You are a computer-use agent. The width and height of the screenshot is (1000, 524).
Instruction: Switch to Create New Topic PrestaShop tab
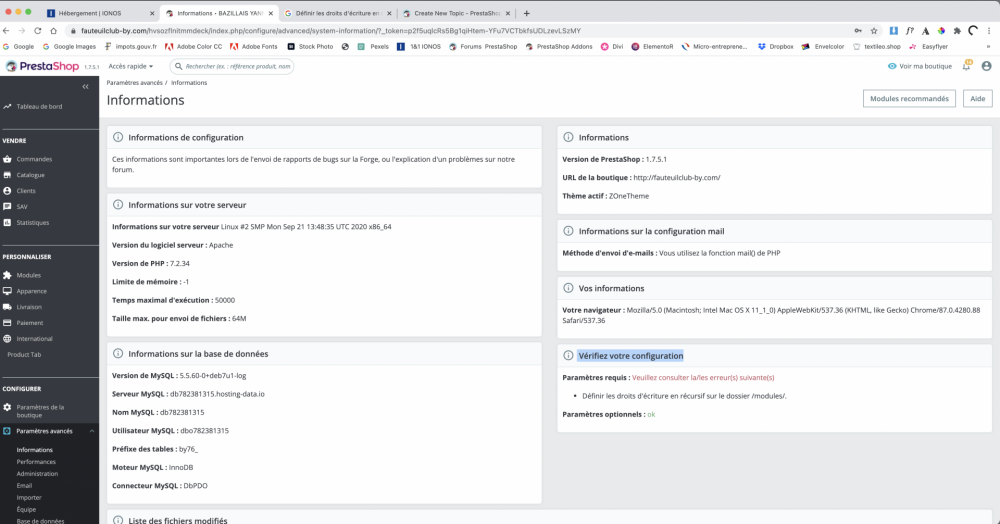point(457,13)
